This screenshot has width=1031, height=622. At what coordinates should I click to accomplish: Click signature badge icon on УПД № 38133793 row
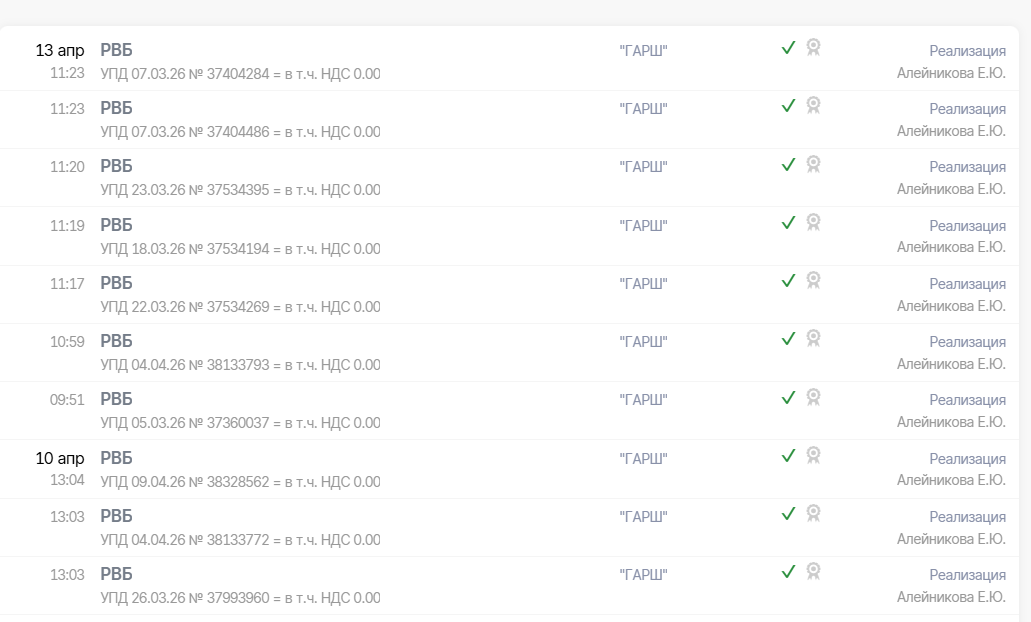(x=814, y=338)
